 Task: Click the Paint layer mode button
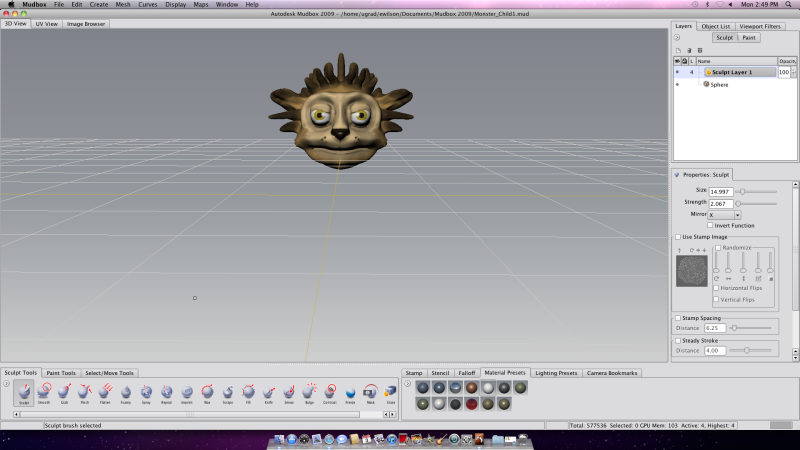click(x=748, y=37)
